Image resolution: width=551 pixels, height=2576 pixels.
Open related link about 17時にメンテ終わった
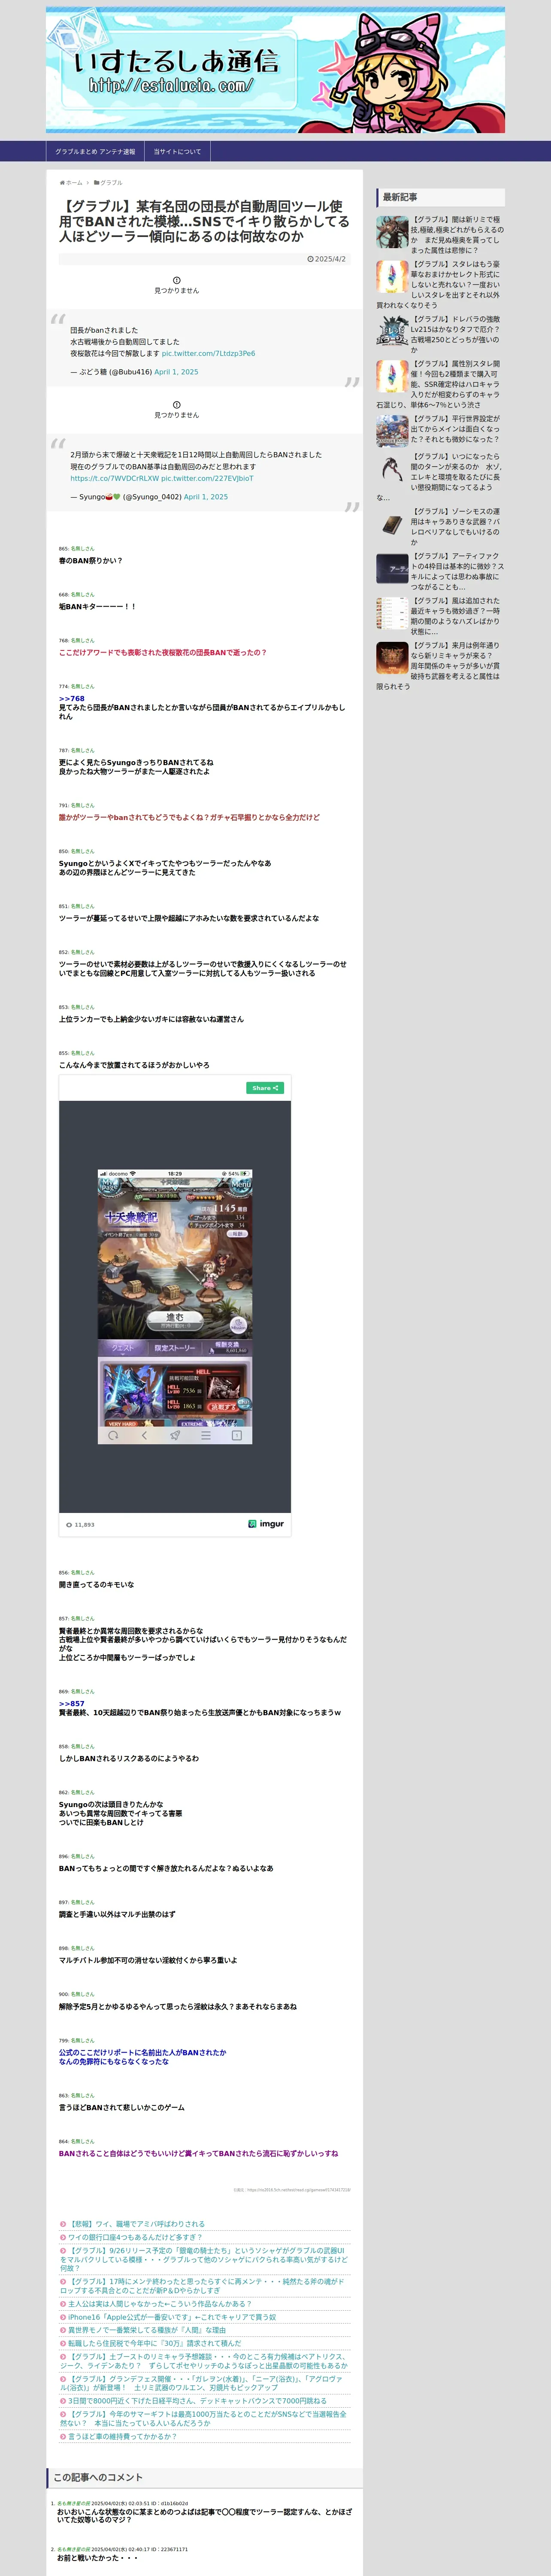click(x=202, y=2286)
